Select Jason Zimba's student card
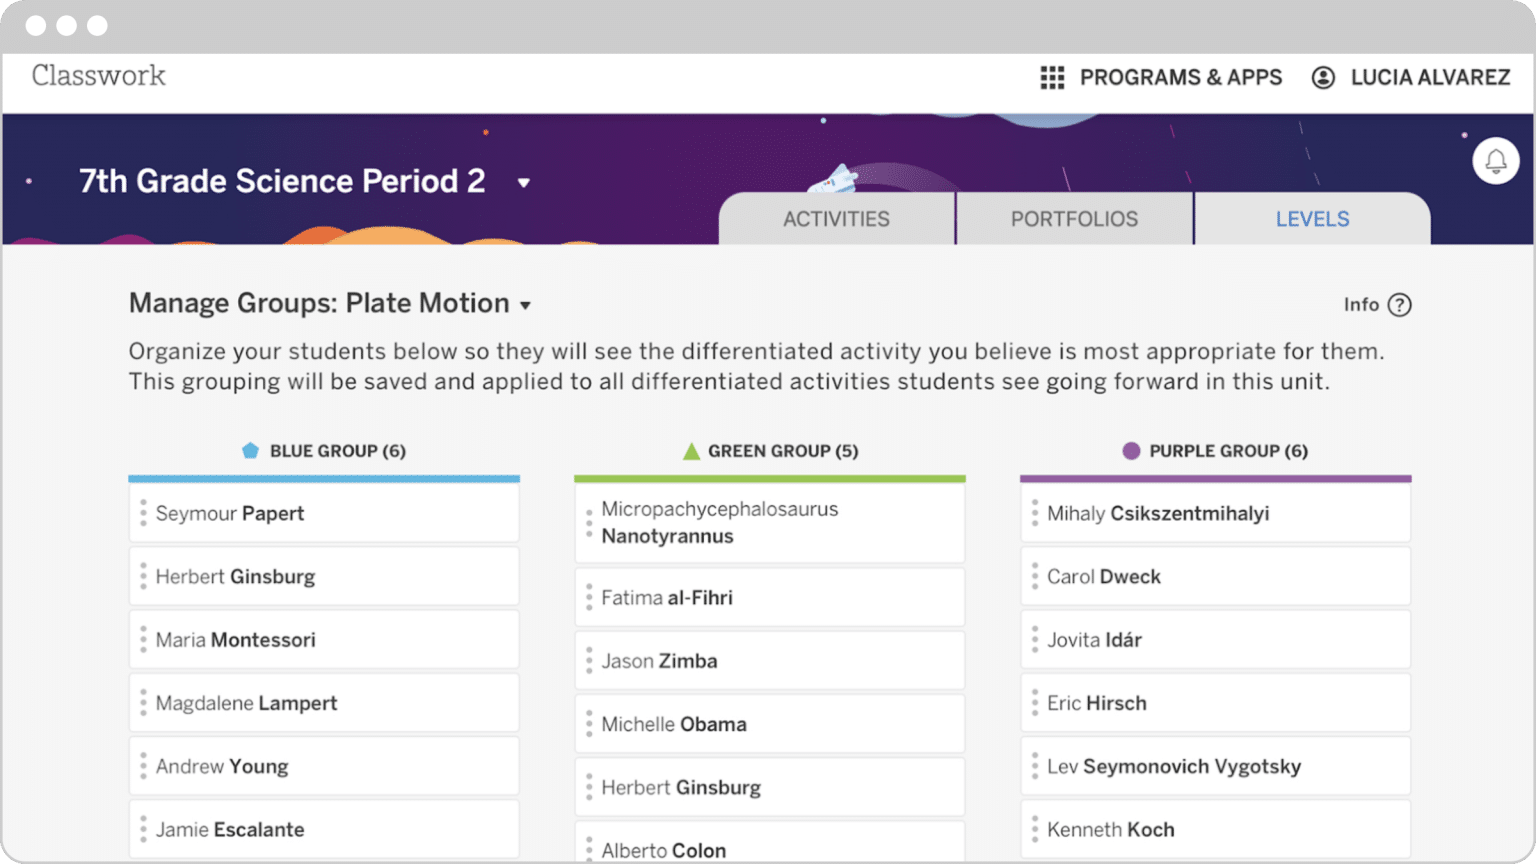This screenshot has width=1536, height=864. click(769, 660)
